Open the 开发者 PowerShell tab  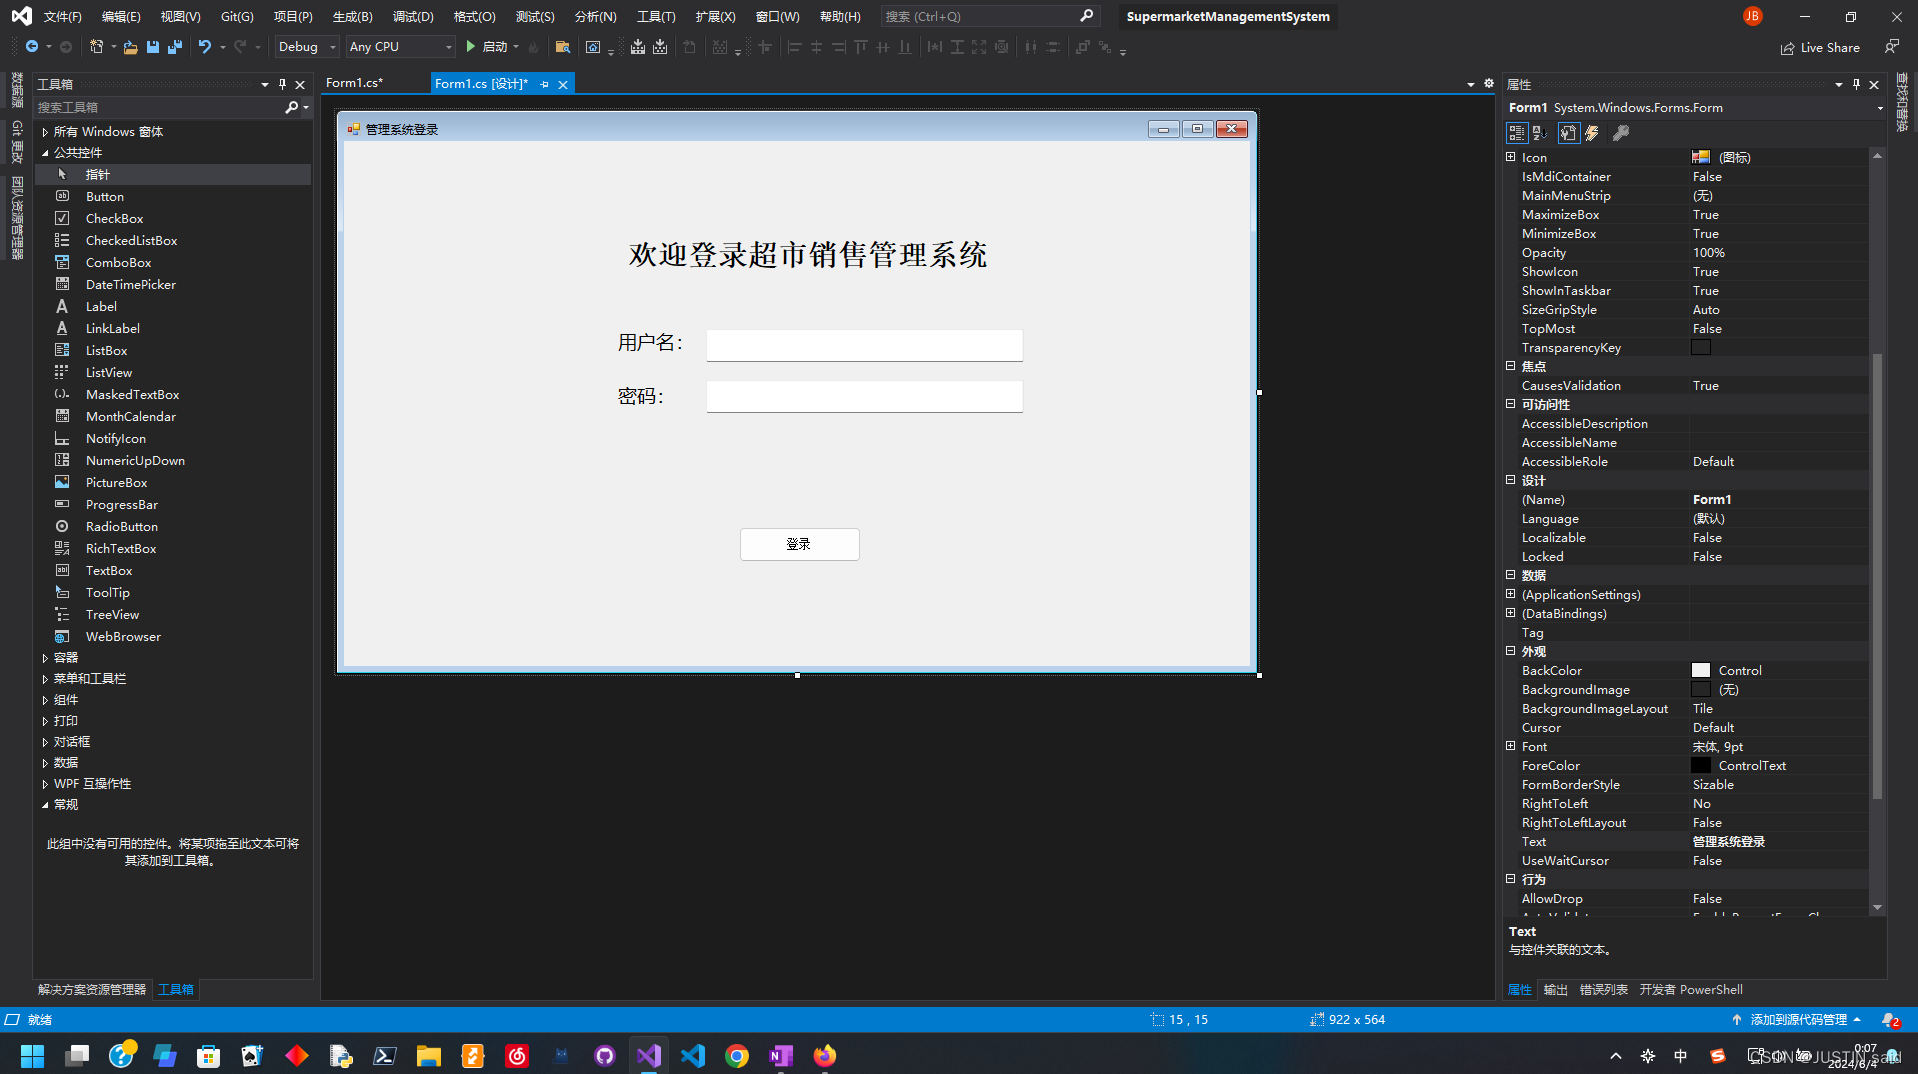(1691, 990)
